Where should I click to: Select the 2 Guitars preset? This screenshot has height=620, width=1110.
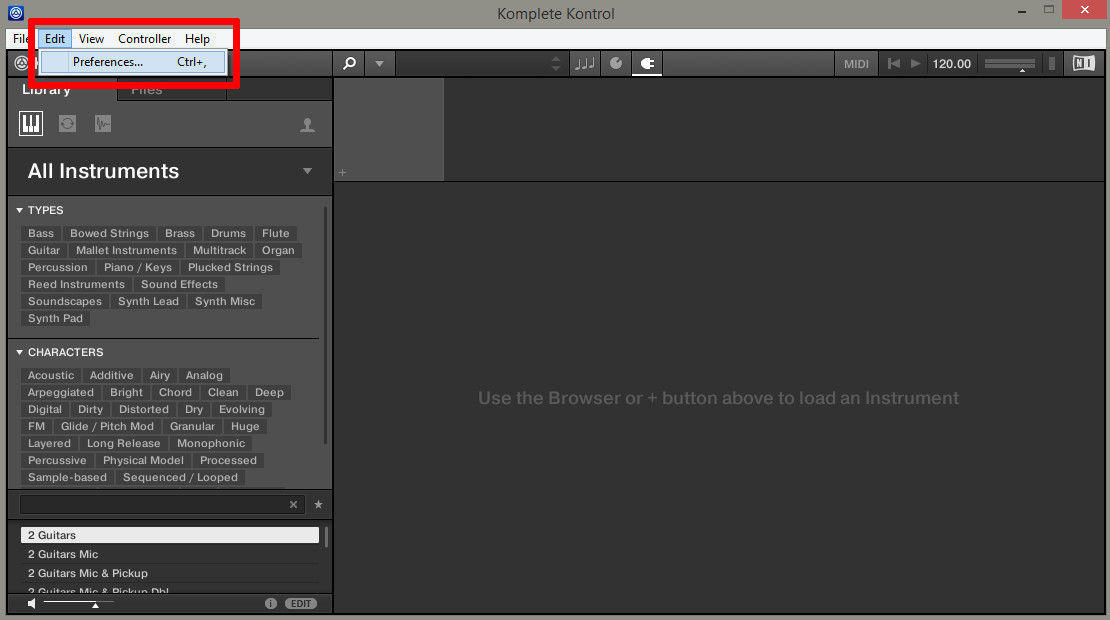click(170, 535)
